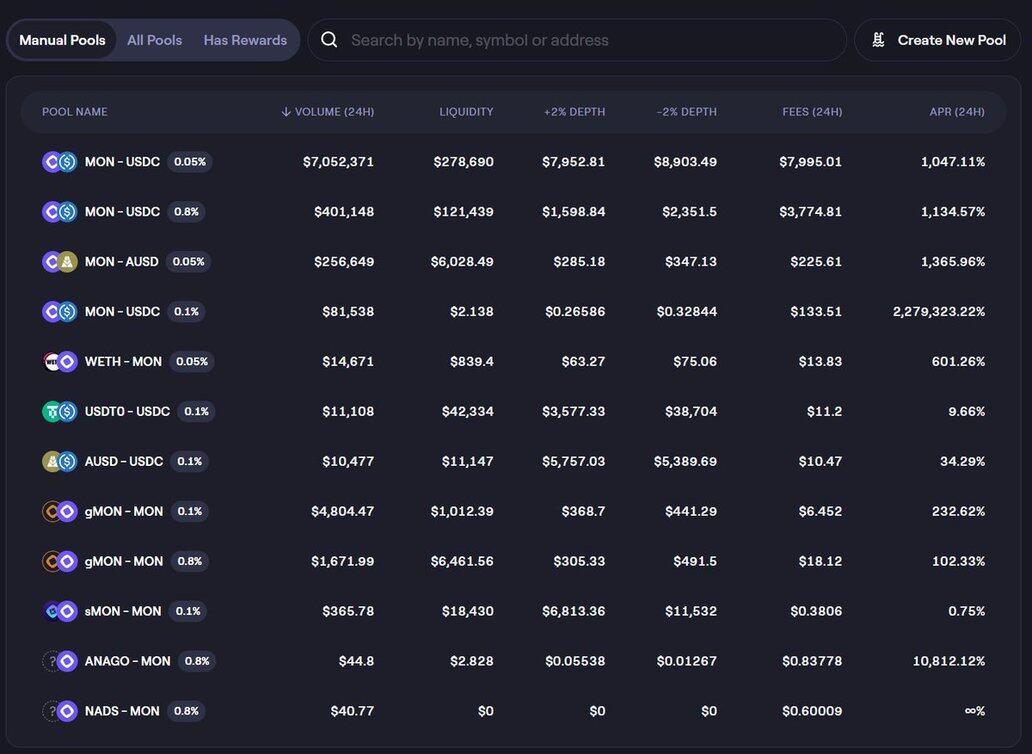Sort pools by Volume (24H) column

pos(328,112)
